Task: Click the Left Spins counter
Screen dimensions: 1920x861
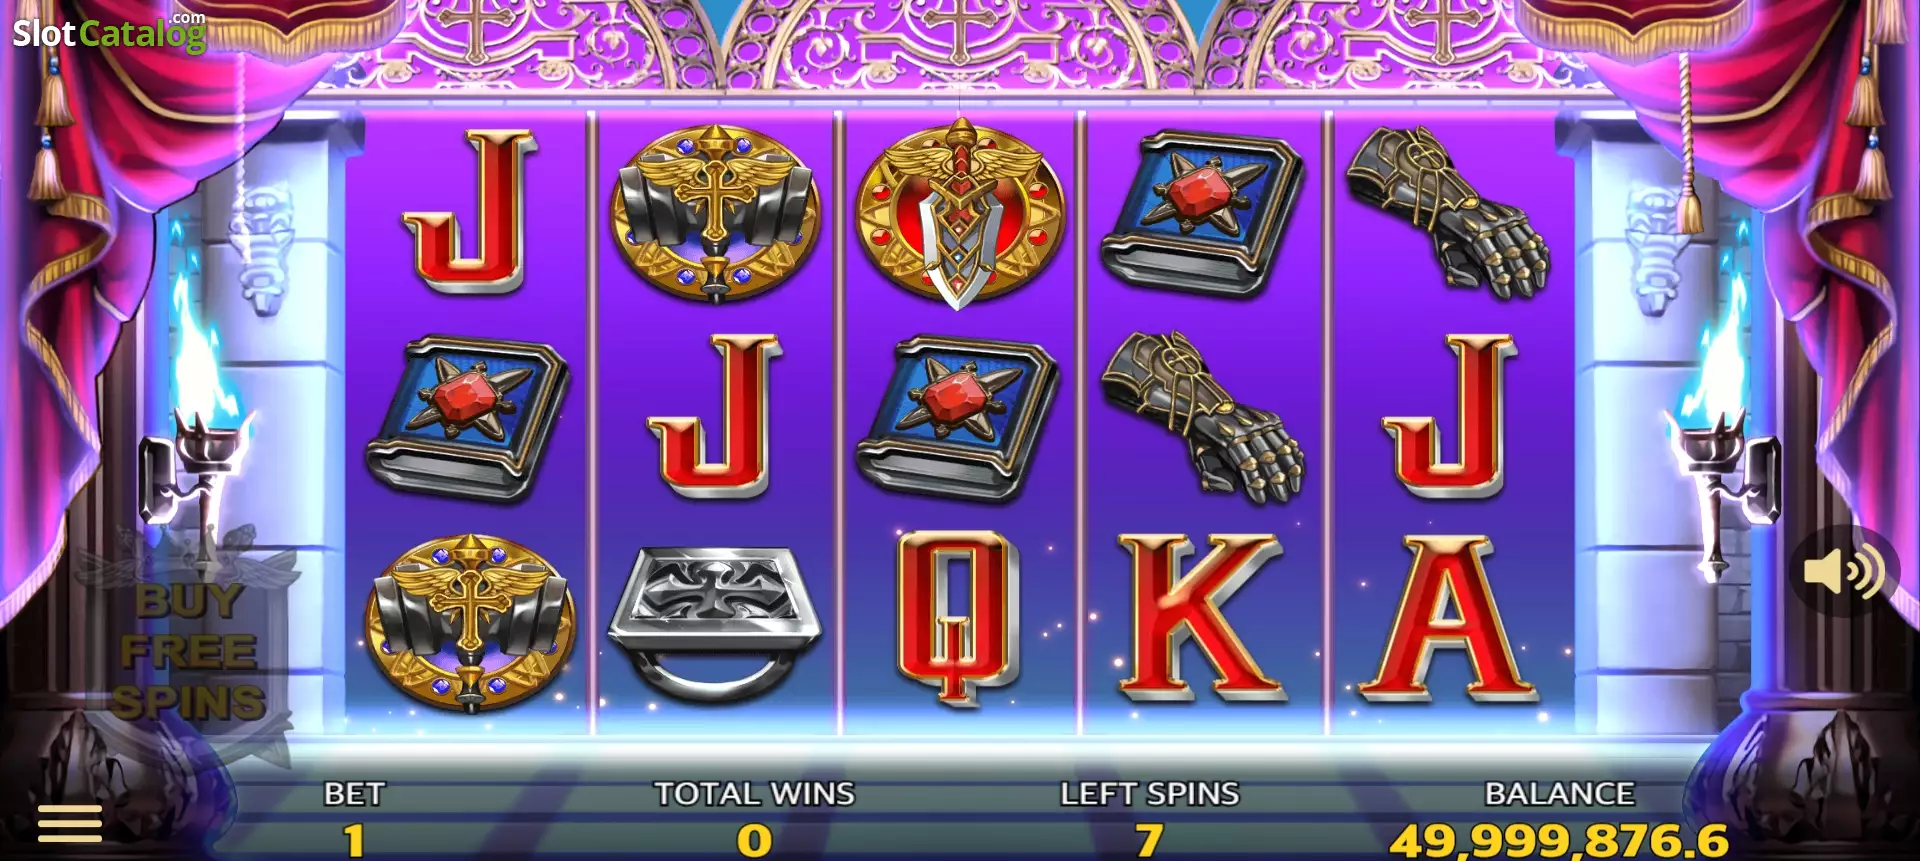Action: click(1150, 840)
